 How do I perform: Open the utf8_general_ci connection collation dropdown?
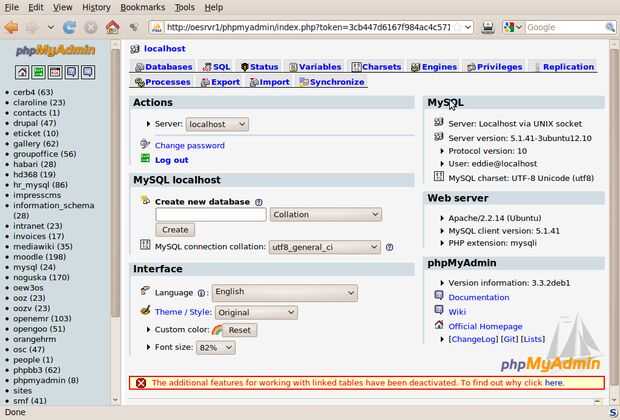tap(325, 247)
